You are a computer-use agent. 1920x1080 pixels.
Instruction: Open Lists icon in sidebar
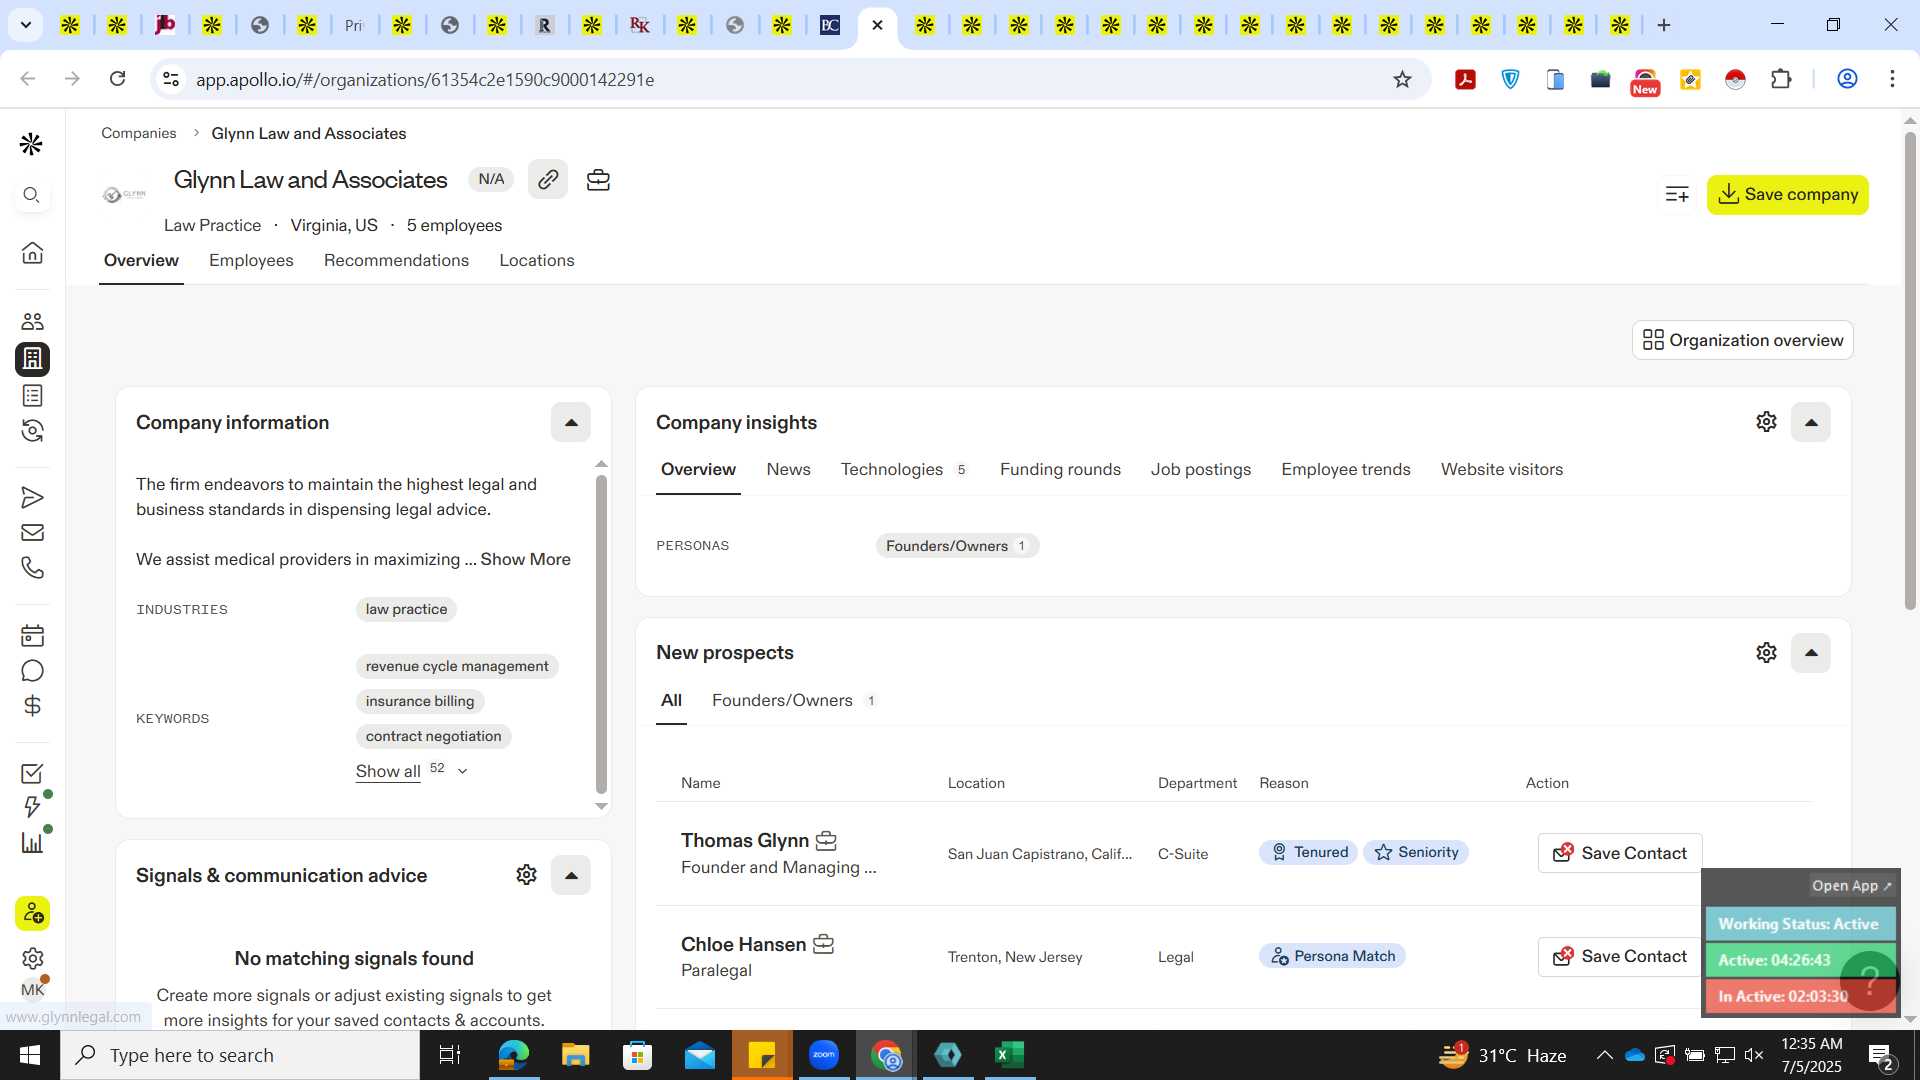32,396
